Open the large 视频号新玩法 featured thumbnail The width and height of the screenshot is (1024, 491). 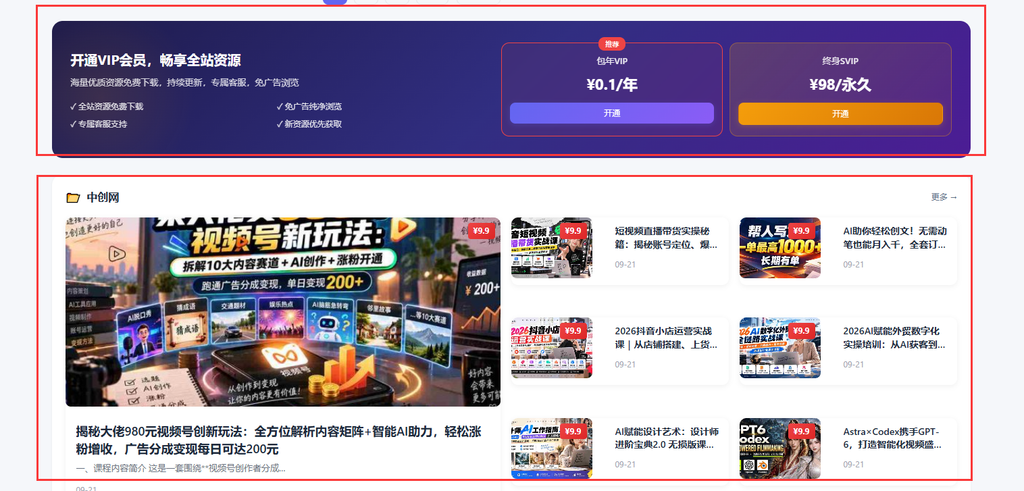[283, 312]
